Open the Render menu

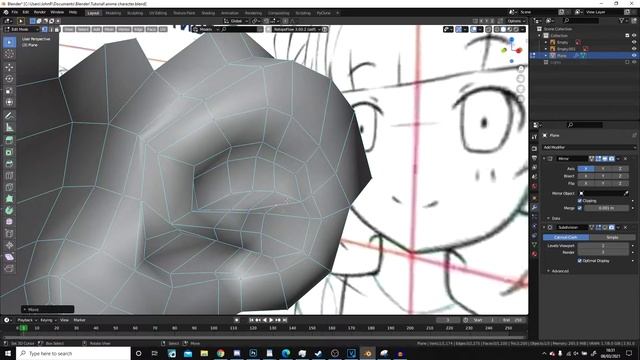(40, 12)
